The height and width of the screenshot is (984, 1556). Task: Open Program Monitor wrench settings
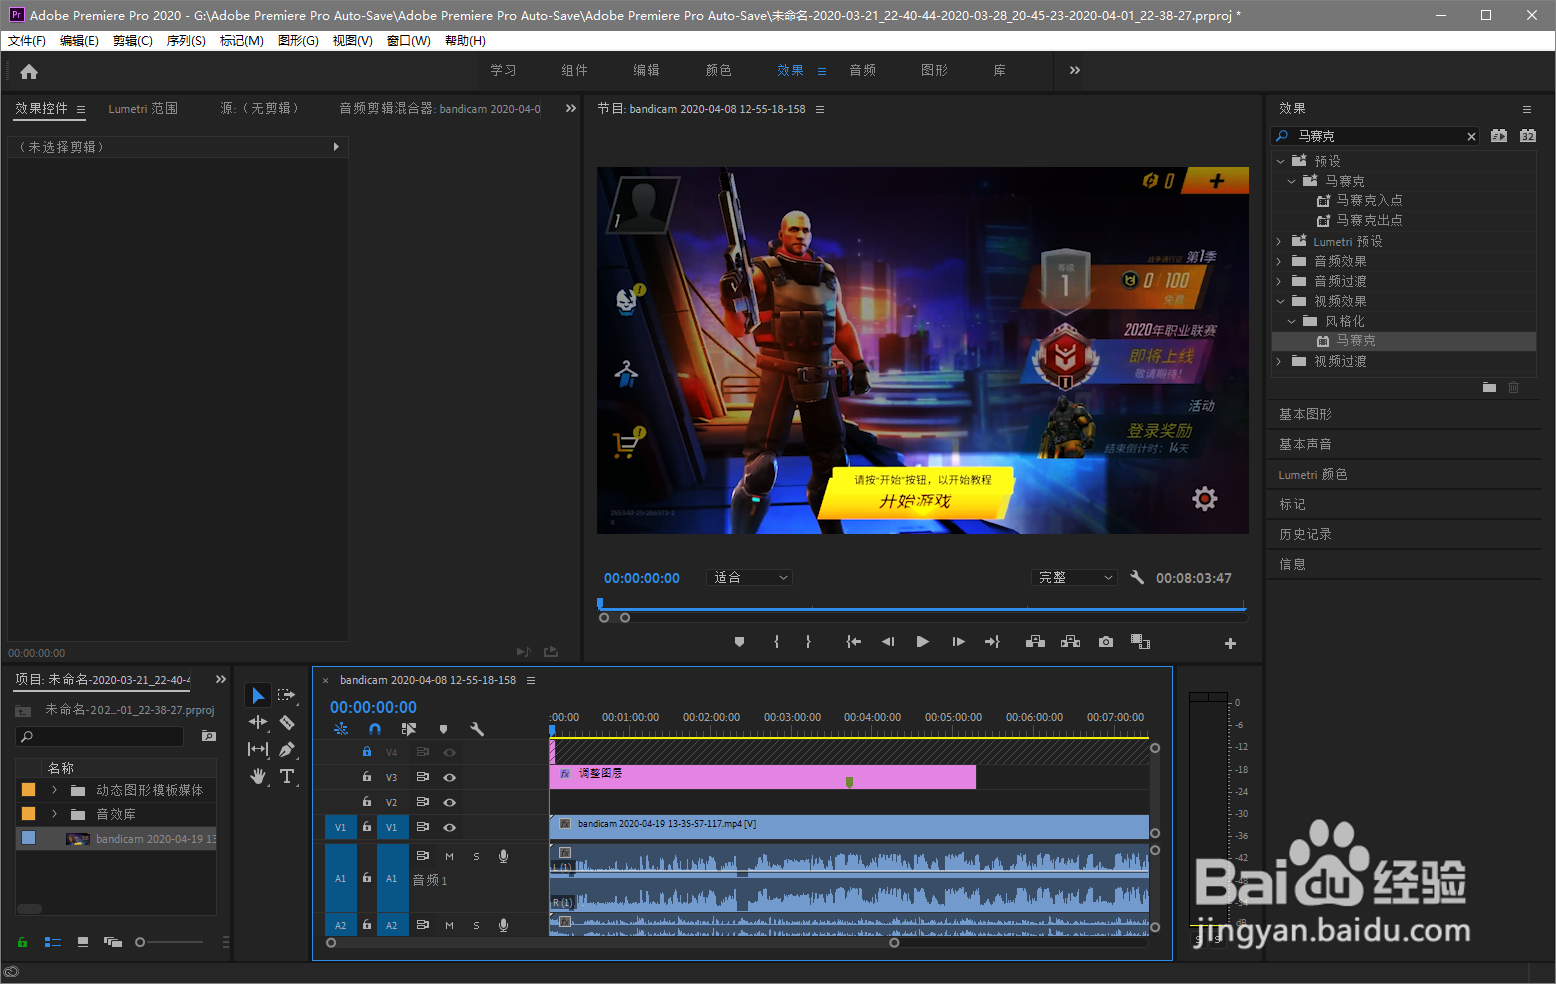pos(1137,577)
